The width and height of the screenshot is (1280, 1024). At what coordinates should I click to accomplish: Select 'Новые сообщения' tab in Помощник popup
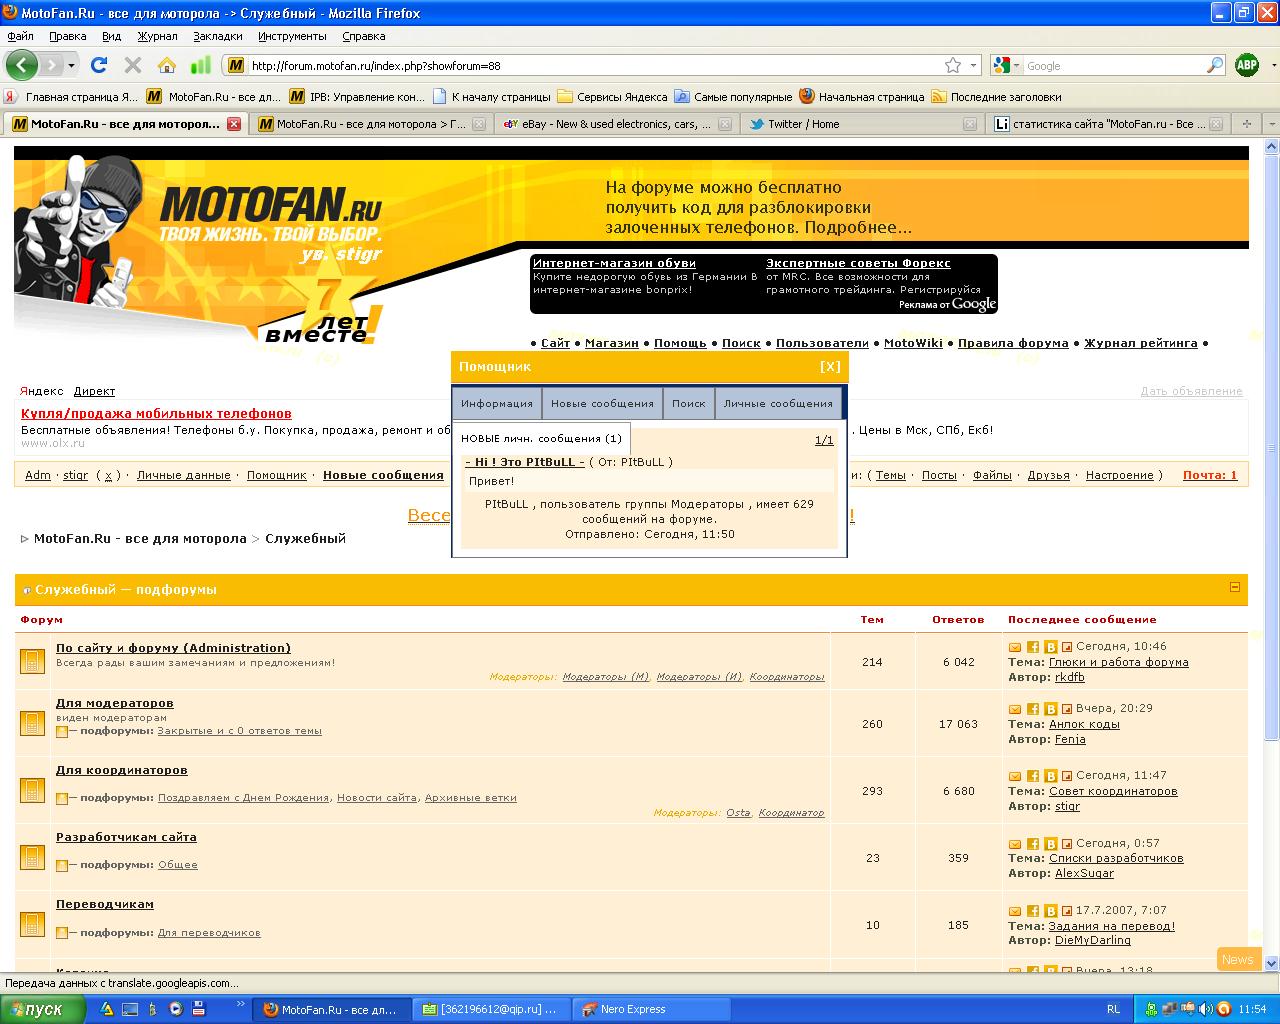[x=602, y=404]
